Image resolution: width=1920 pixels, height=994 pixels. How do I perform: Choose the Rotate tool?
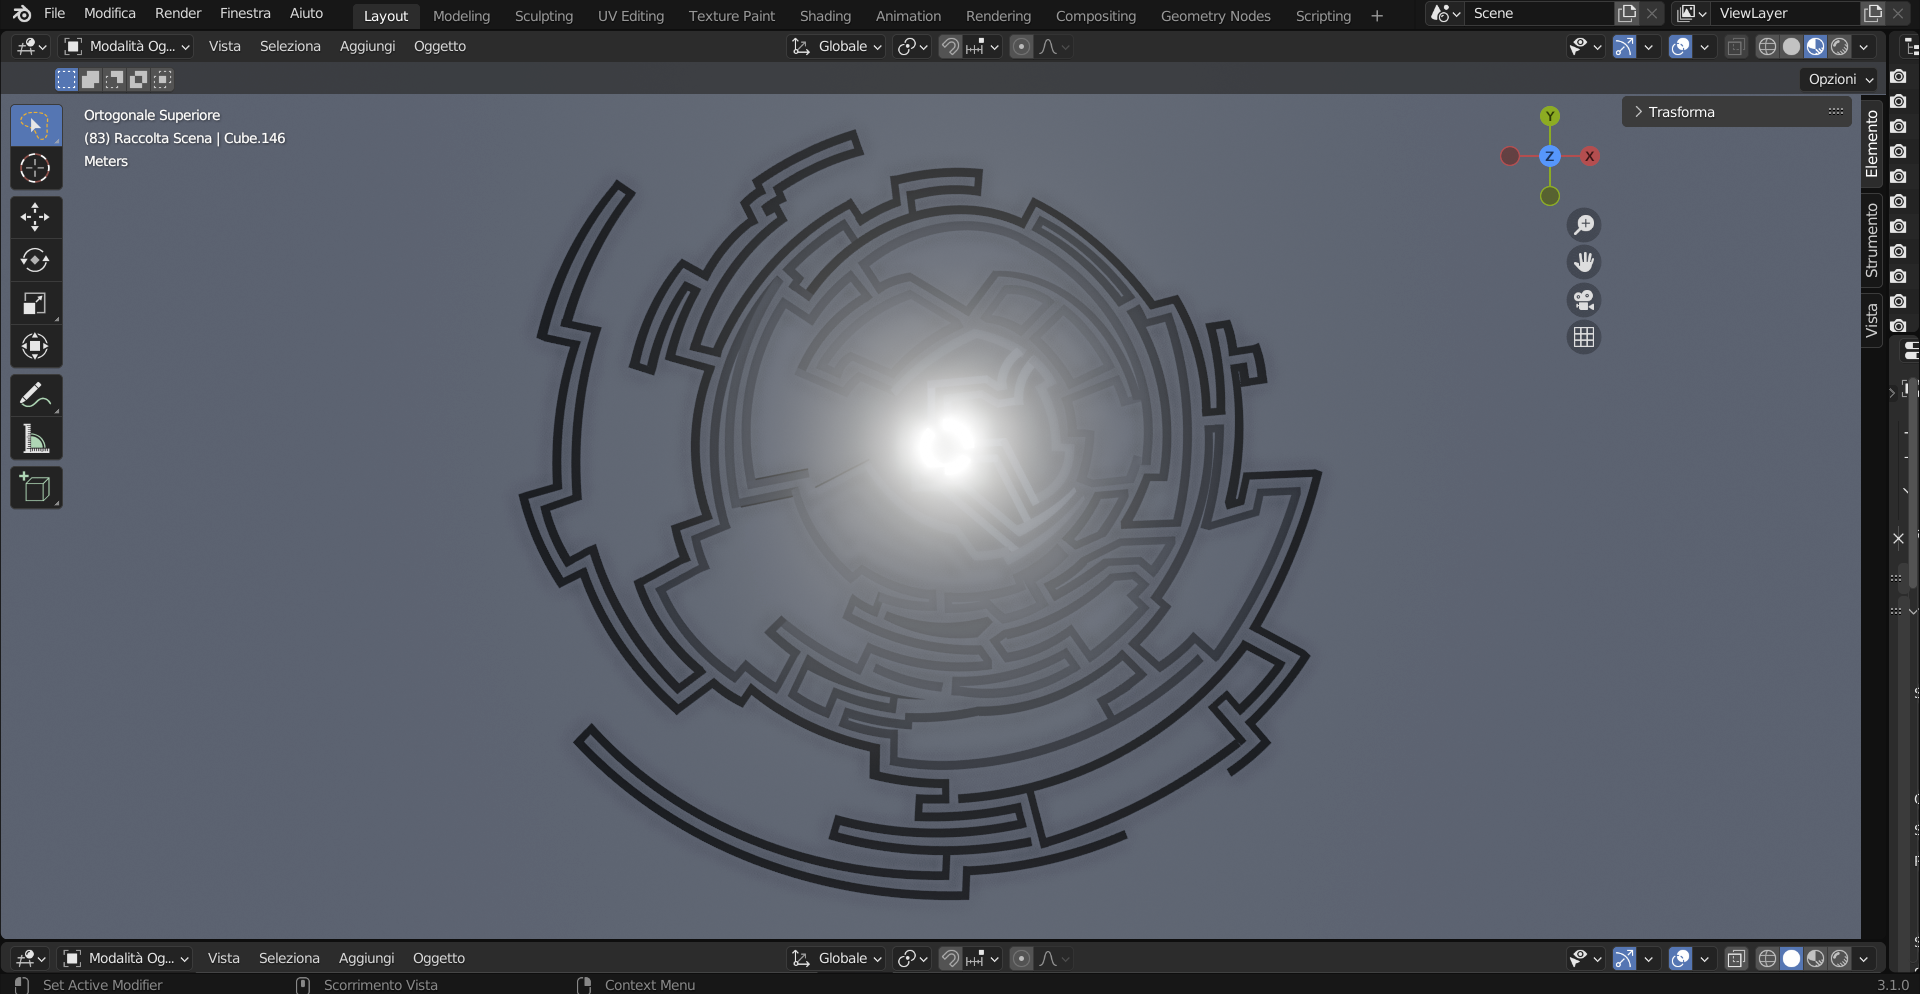tap(36, 260)
